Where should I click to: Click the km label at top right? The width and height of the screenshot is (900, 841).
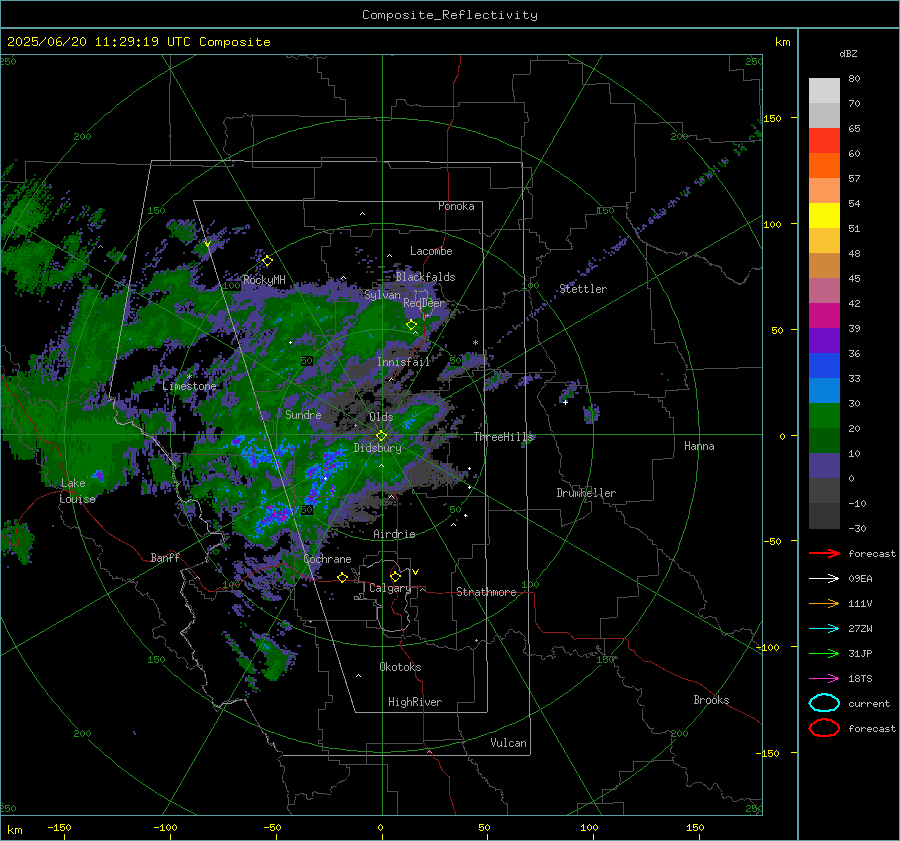tap(783, 42)
